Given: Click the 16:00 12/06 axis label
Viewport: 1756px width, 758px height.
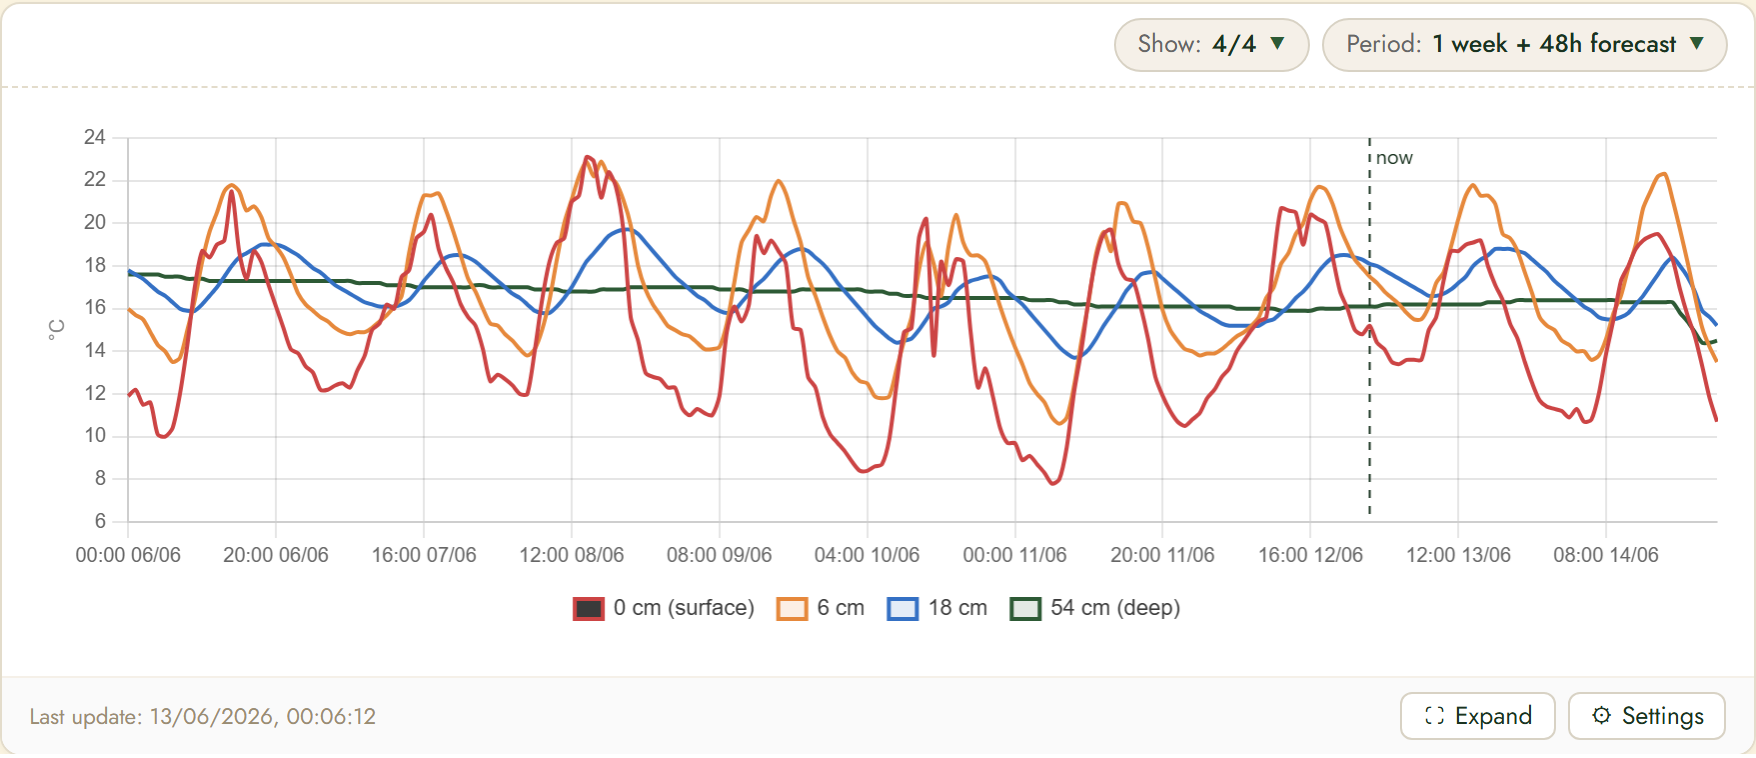Looking at the screenshot, I should pos(1310,555).
